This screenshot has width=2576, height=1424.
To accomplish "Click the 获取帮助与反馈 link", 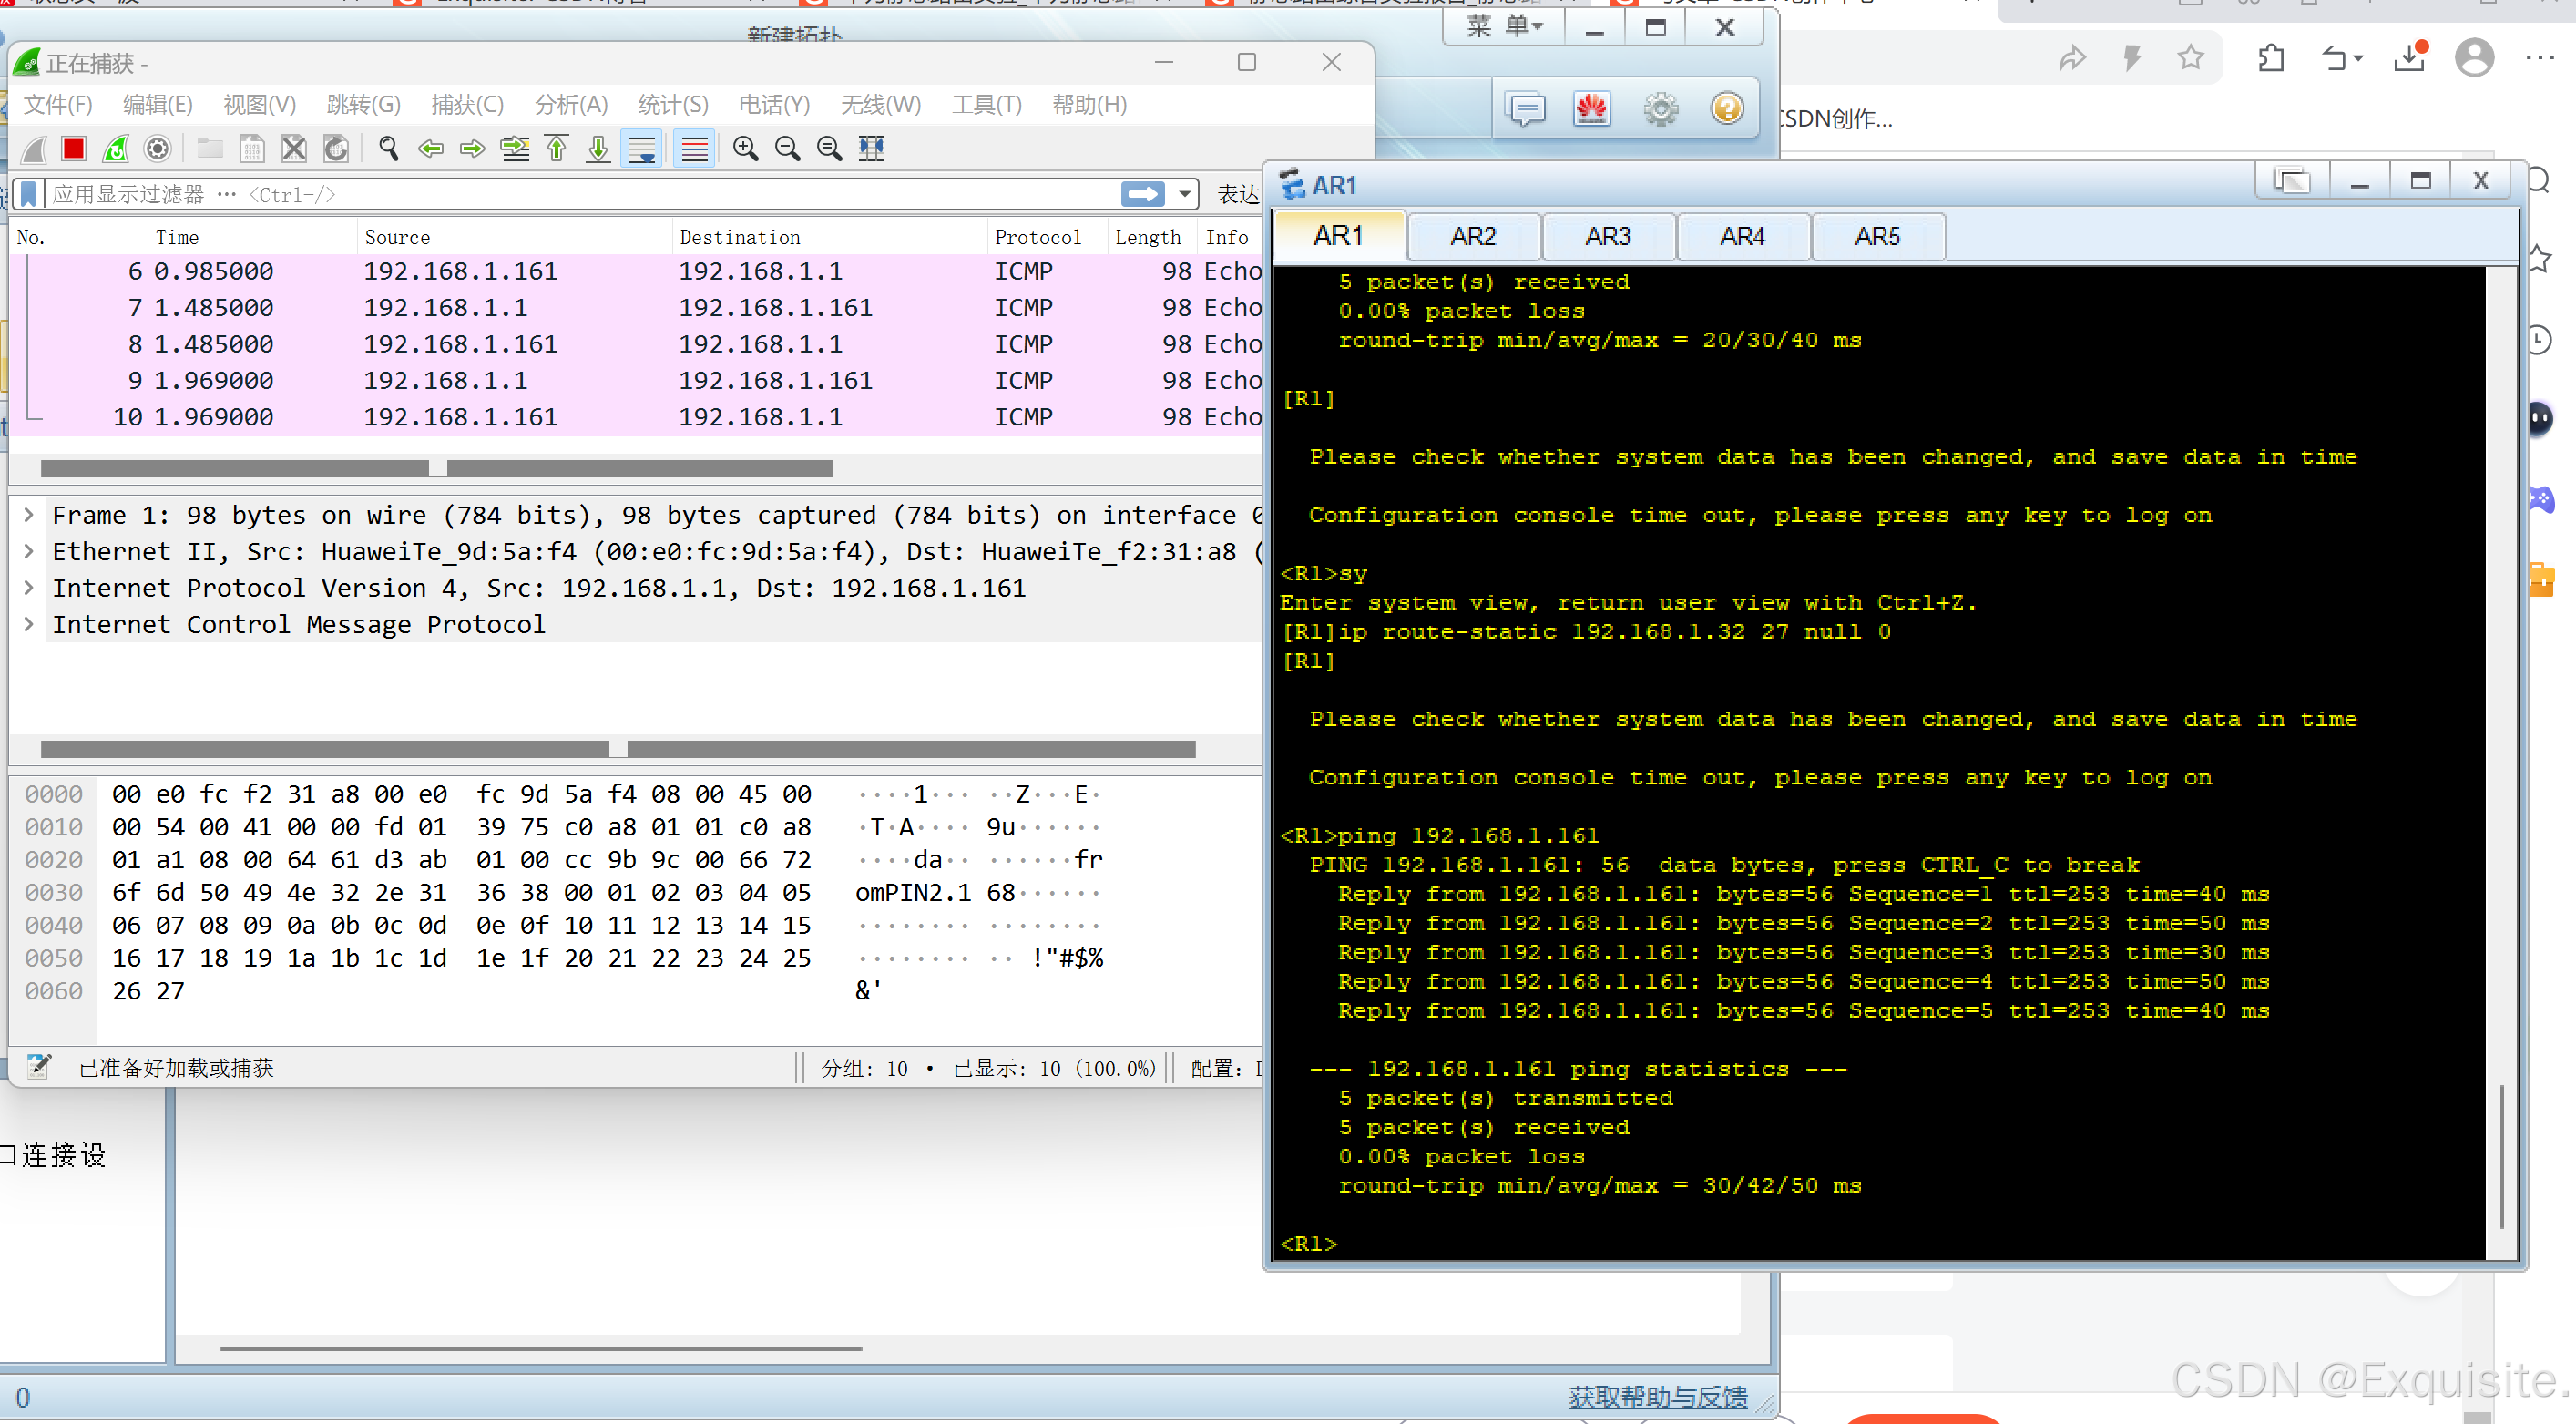I will 1657,1396.
